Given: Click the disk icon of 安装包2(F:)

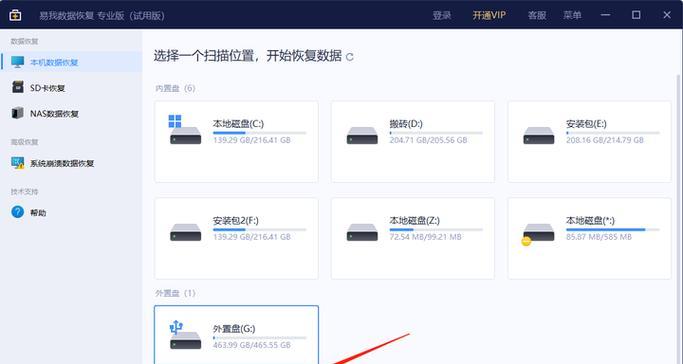Looking at the screenshot, I should [x=185, y=232].
